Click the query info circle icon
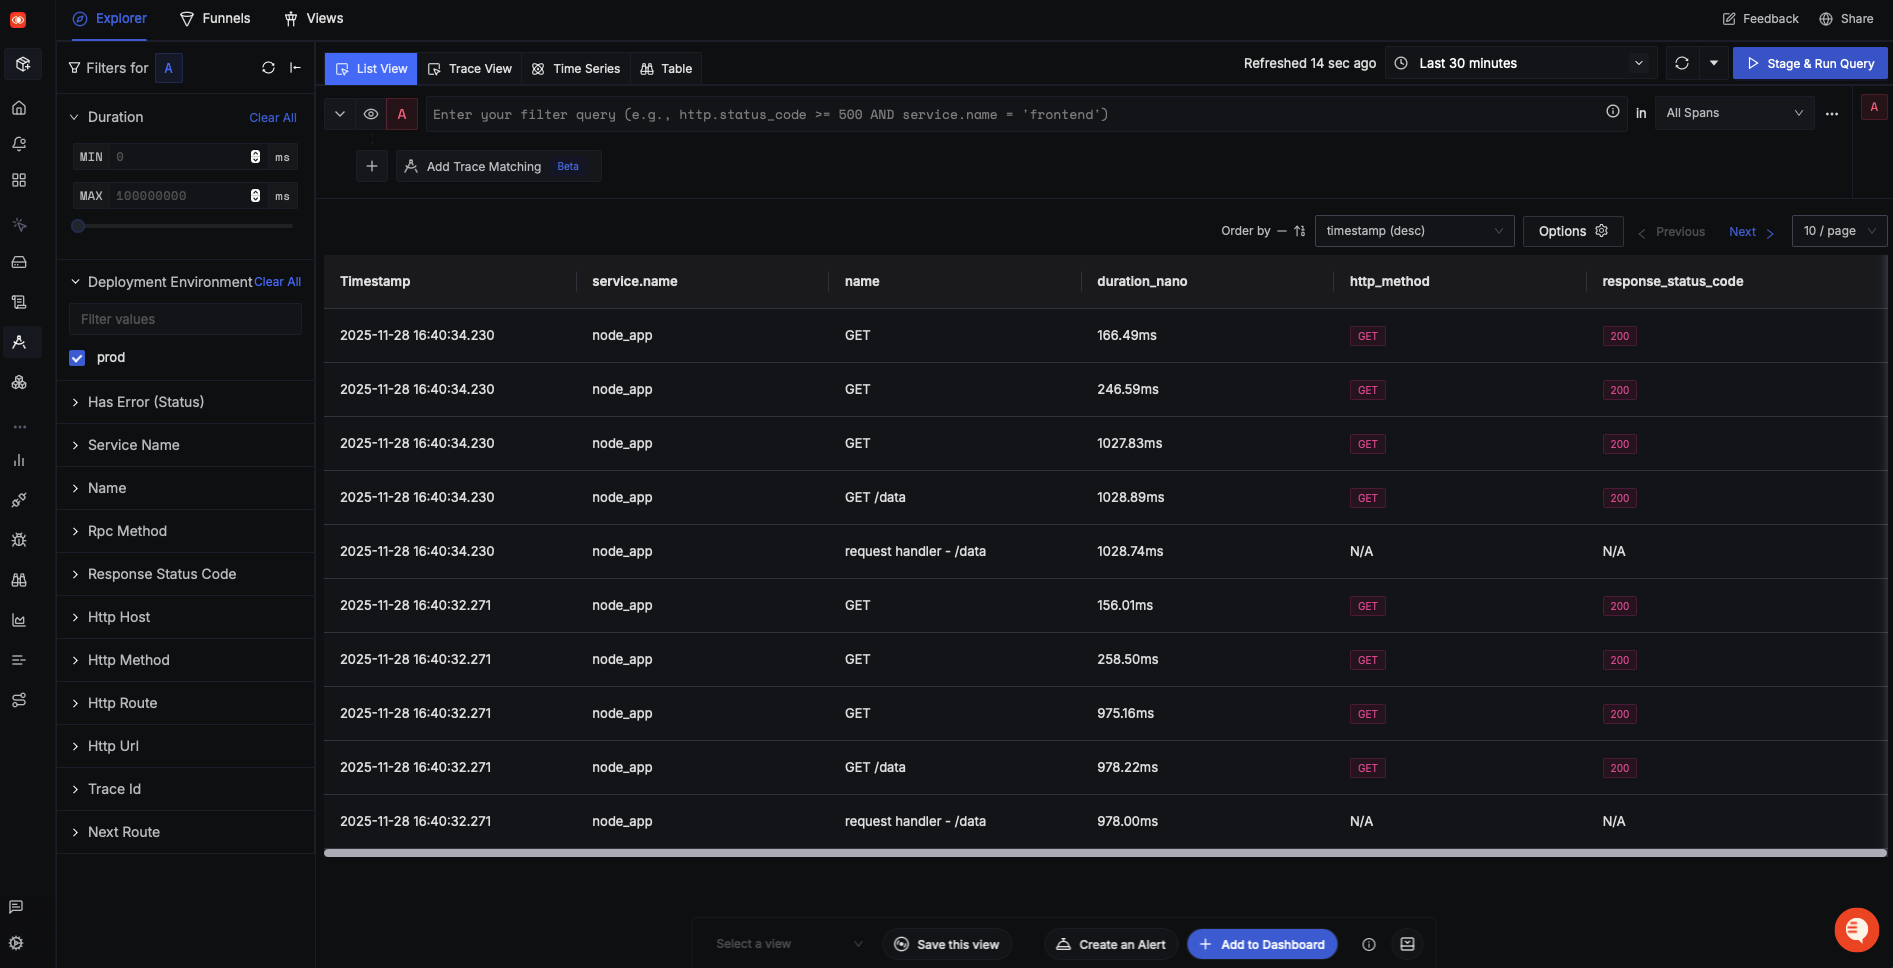Viewport: 1893px width, 968px height. pyautogui.click(x=1612, y=112)
